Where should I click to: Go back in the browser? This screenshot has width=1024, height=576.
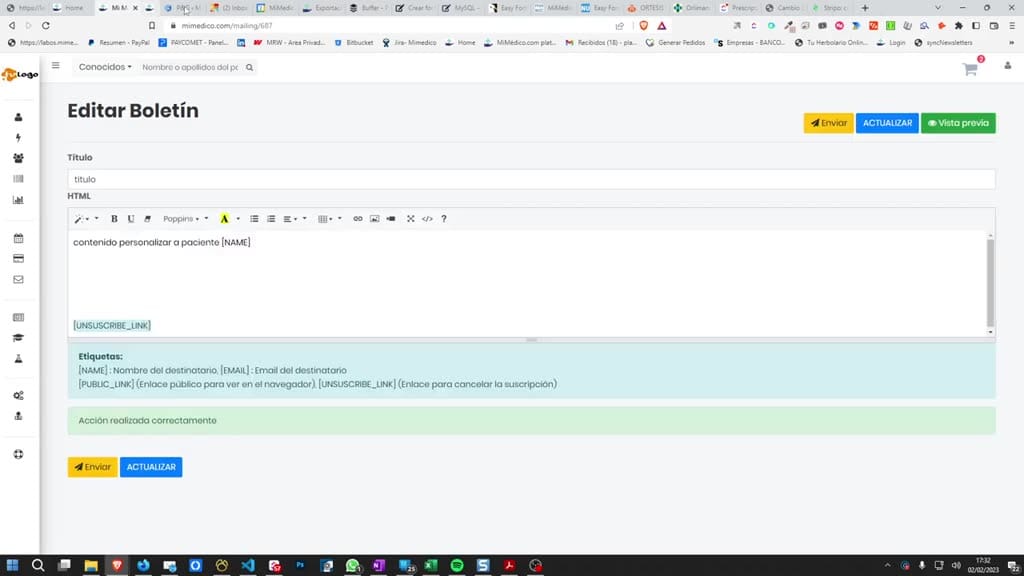12,25
